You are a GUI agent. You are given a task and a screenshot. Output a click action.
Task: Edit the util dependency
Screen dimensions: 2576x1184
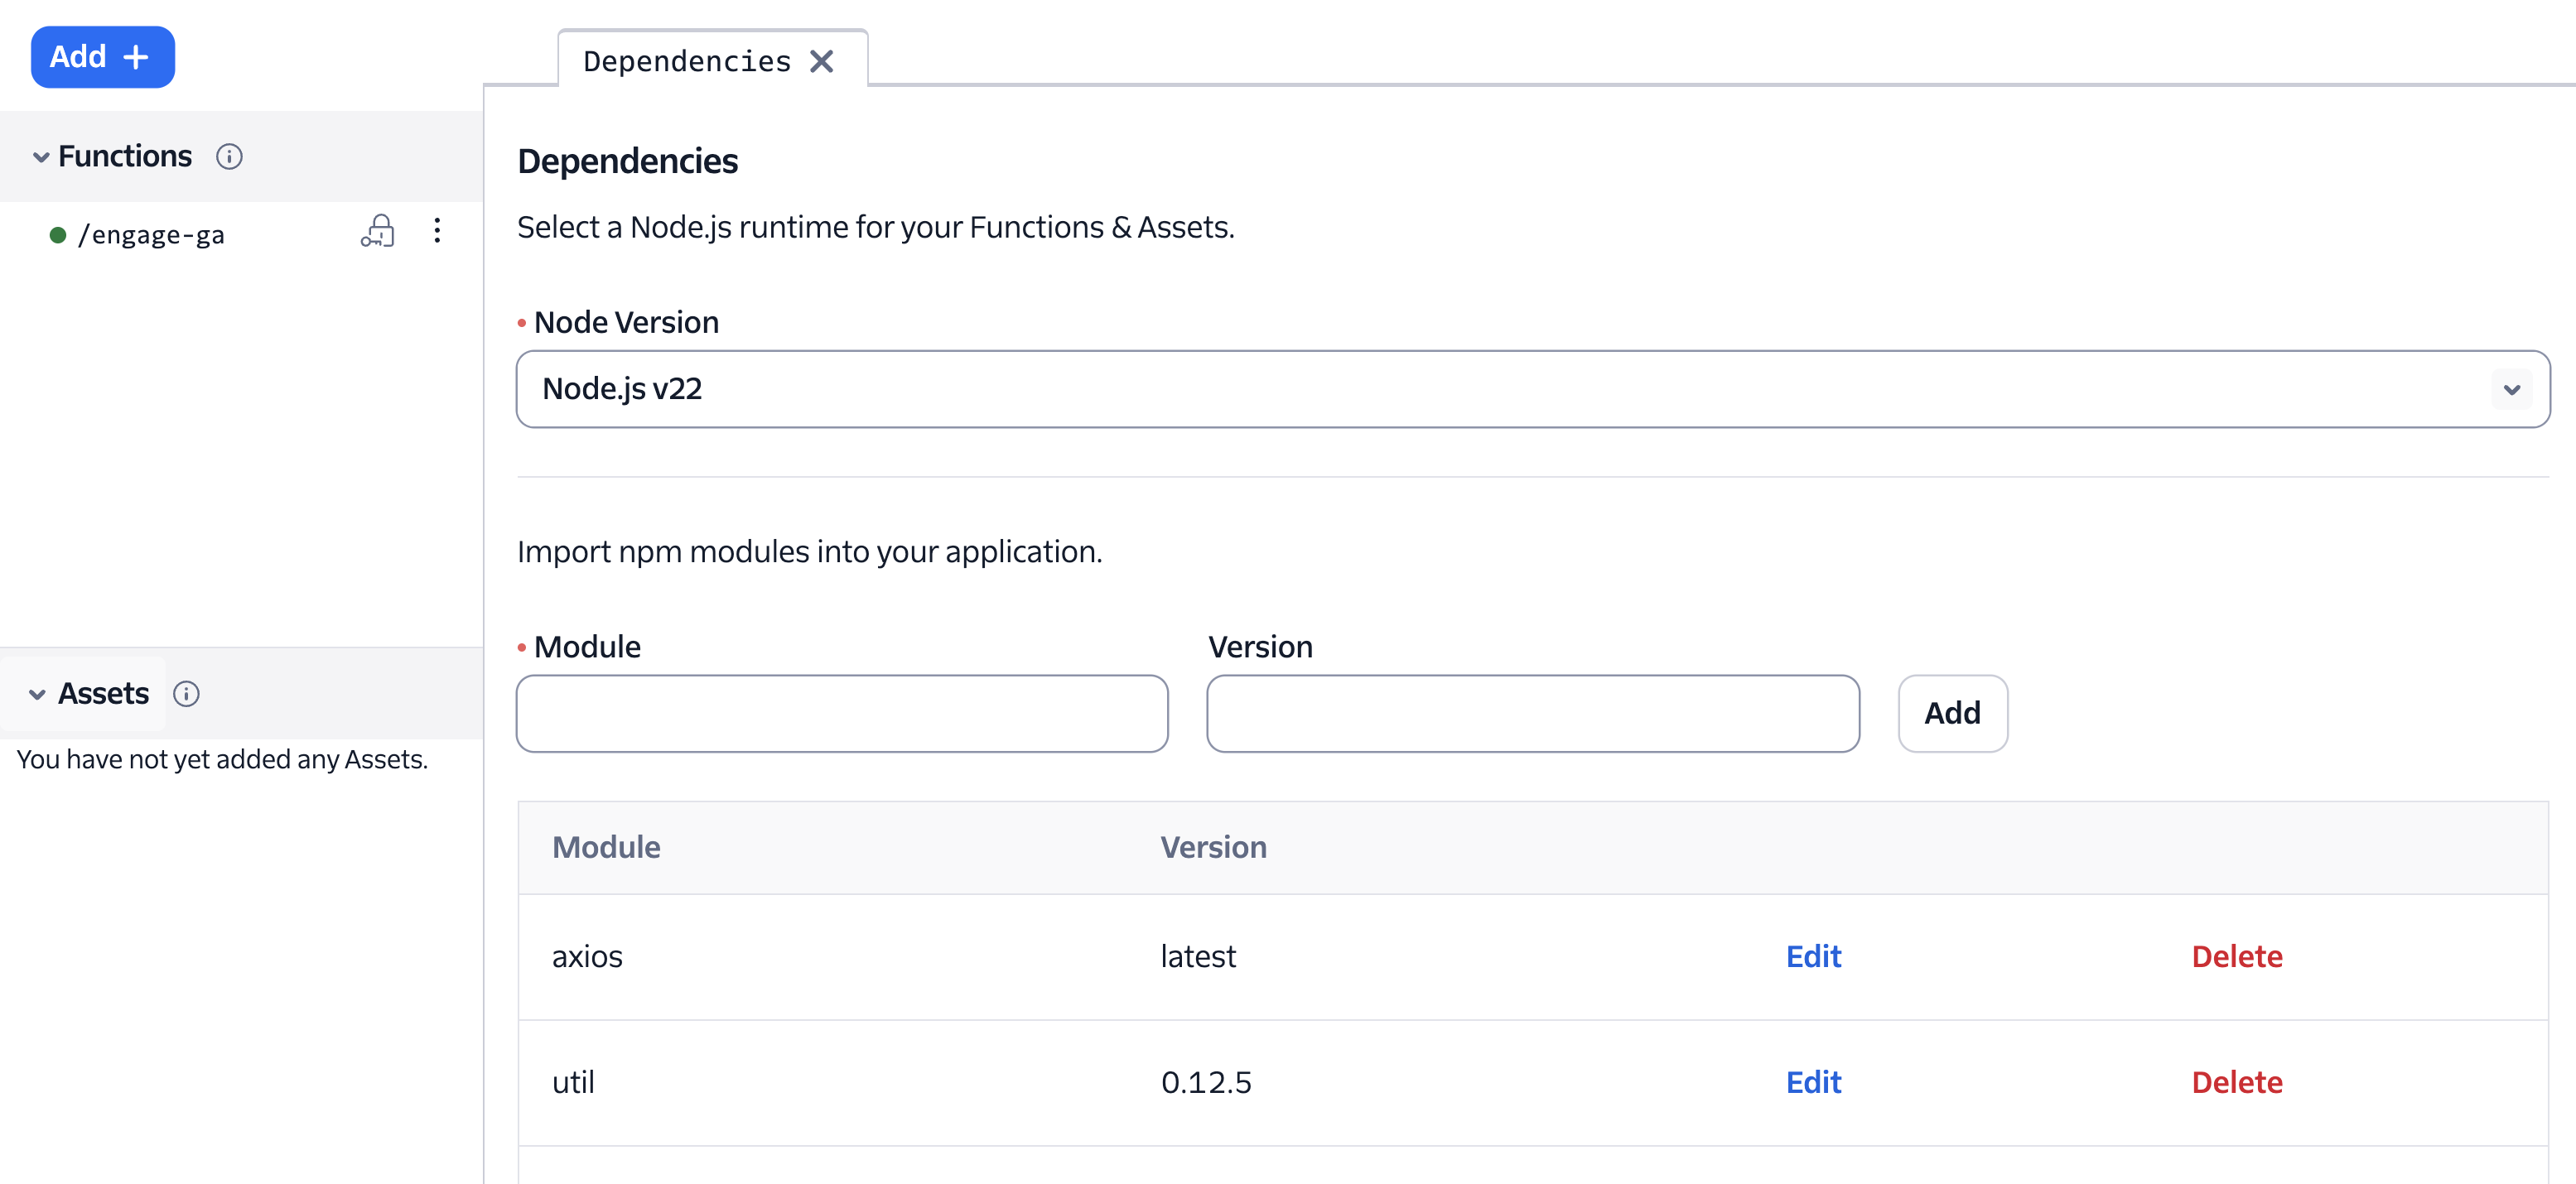[x=1813, y=1083]
